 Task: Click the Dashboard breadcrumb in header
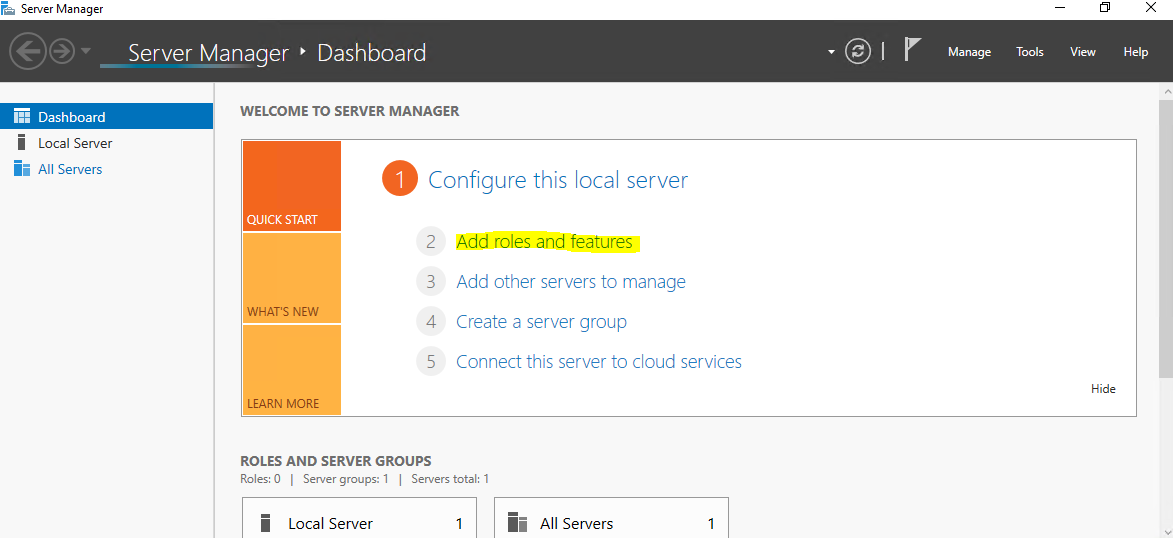[x=372, y=53]
